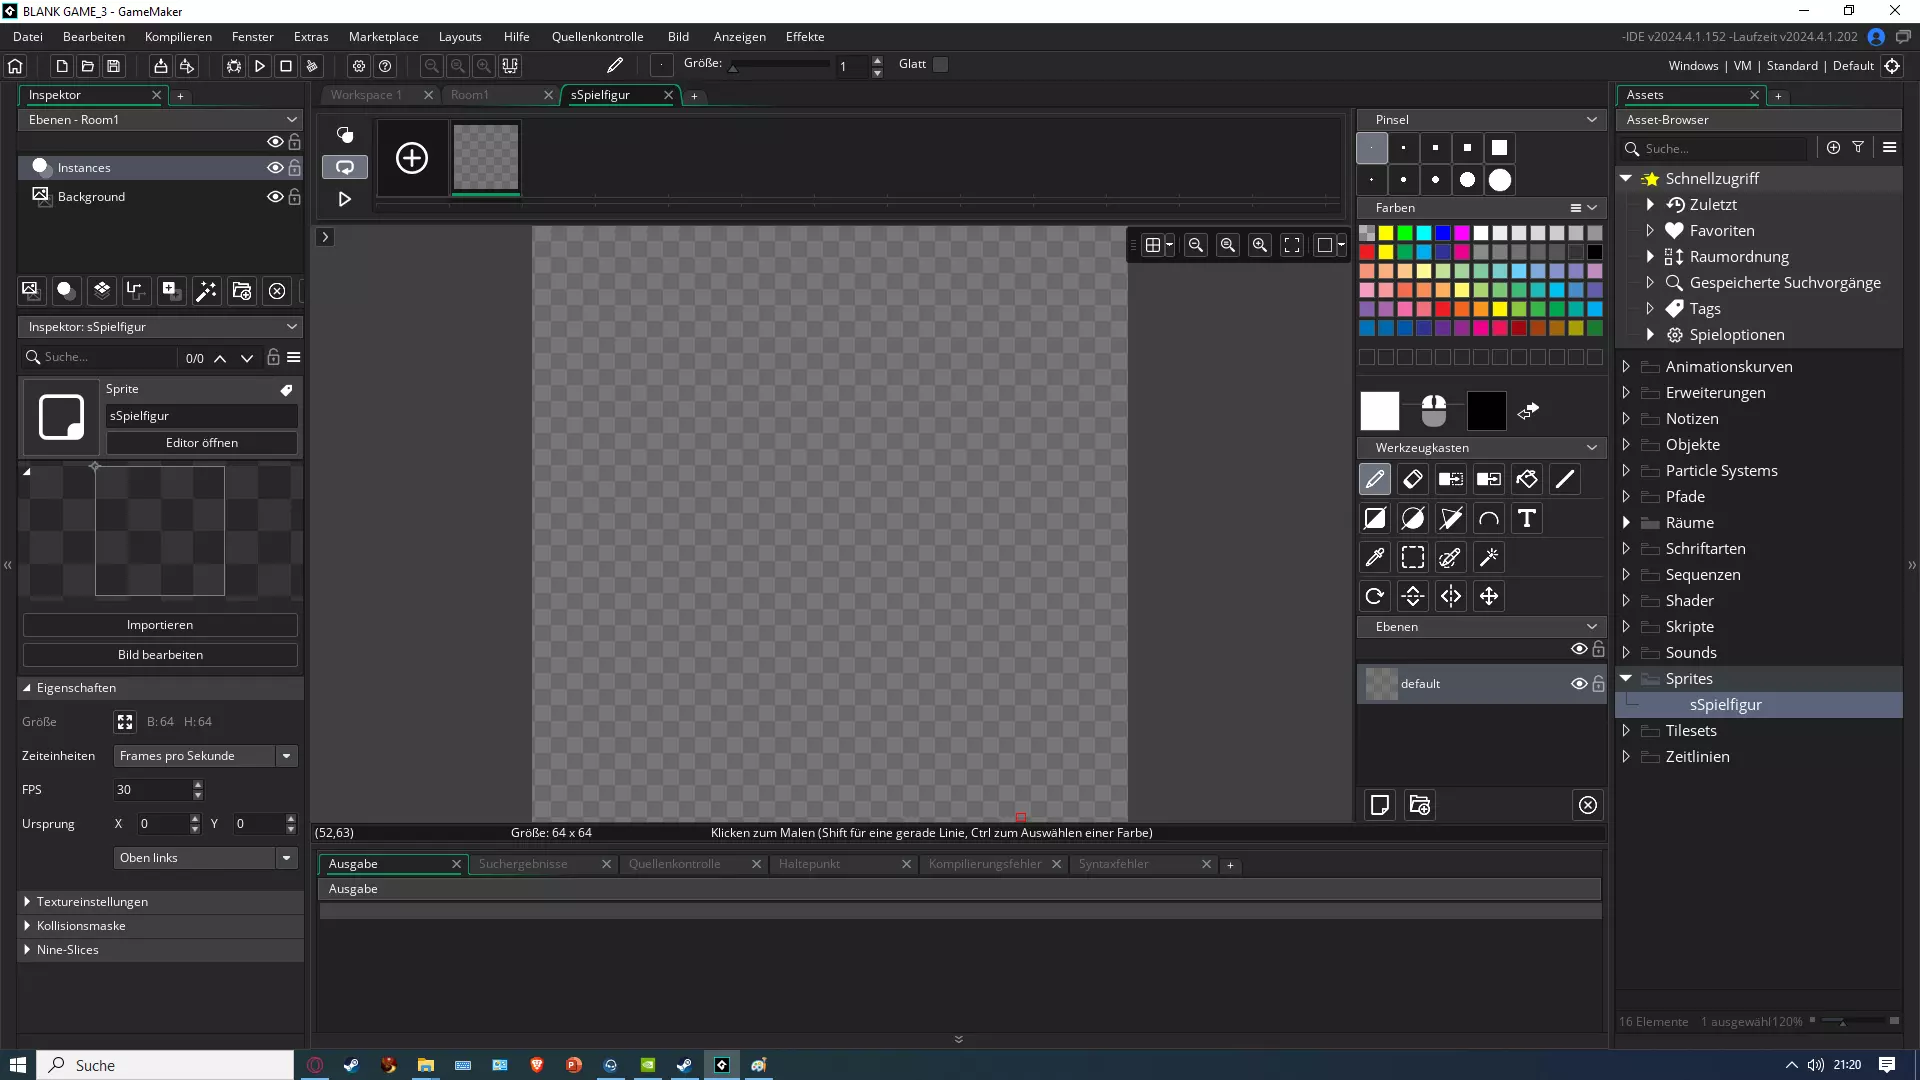Hide the default layer in Ebenen
The width and height of the screenshot is (1920, 1080).
click(x=1579, y=684)
